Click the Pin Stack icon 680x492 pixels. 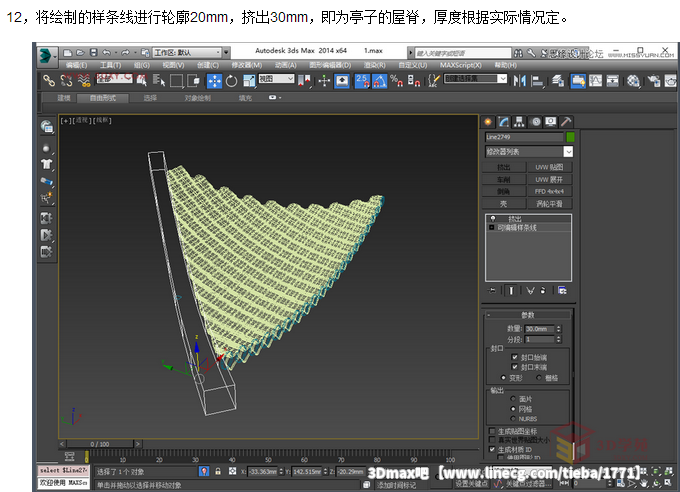[x=492, y=290]
